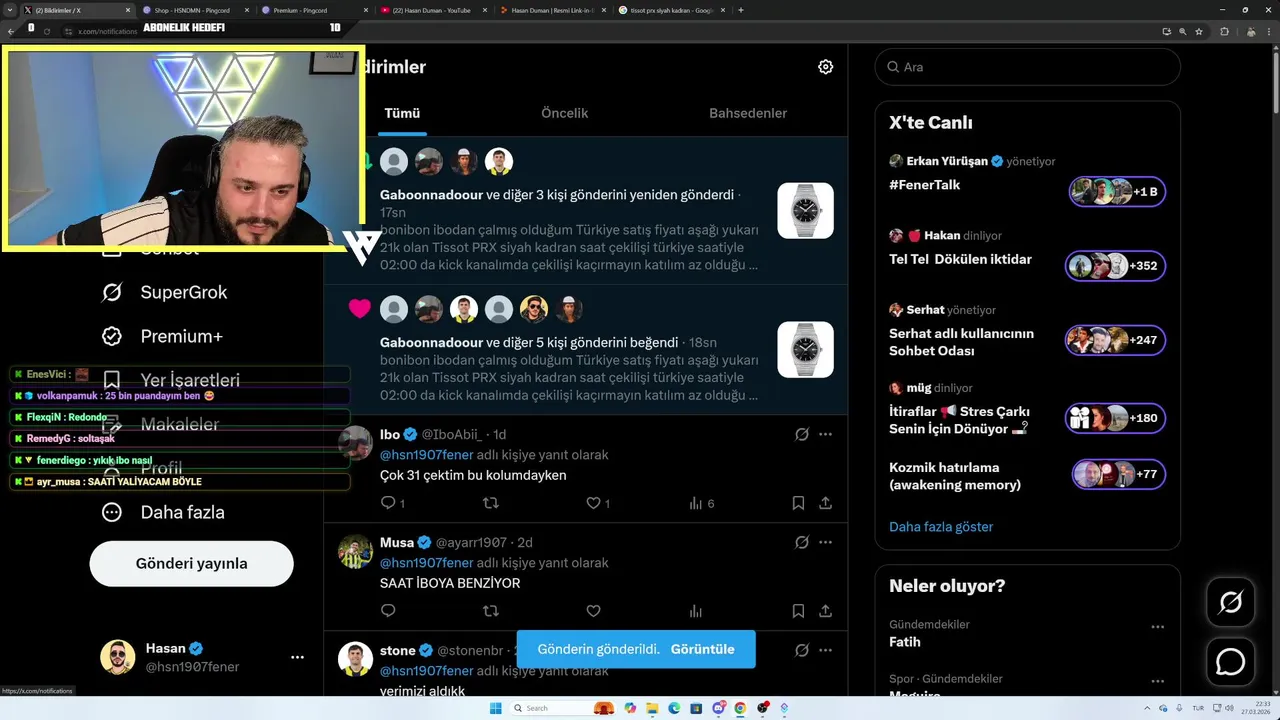
Task: Open Grok icon on Musa's post
Action: pyautogui.click(x=801, y=542)
